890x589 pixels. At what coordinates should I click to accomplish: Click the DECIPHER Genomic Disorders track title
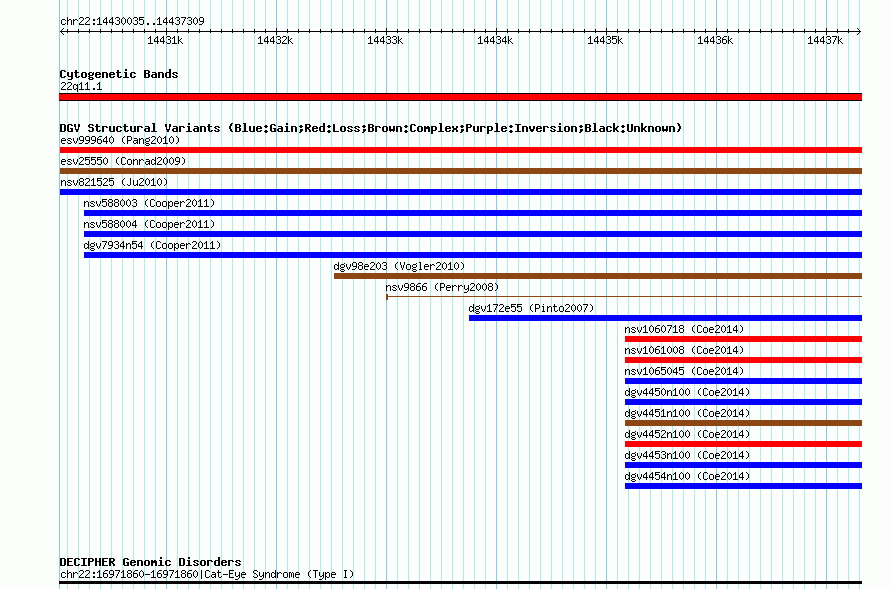click(150, 562)
